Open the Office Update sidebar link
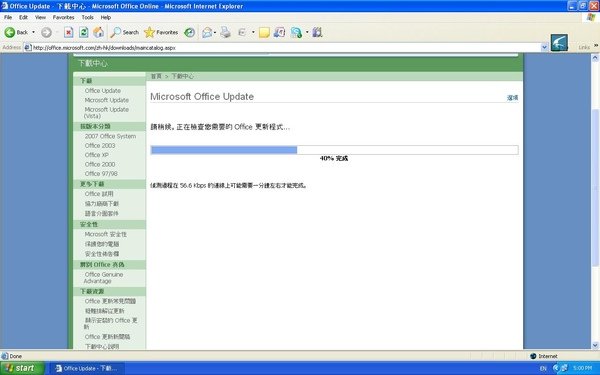600x375 pixels. 103,91
